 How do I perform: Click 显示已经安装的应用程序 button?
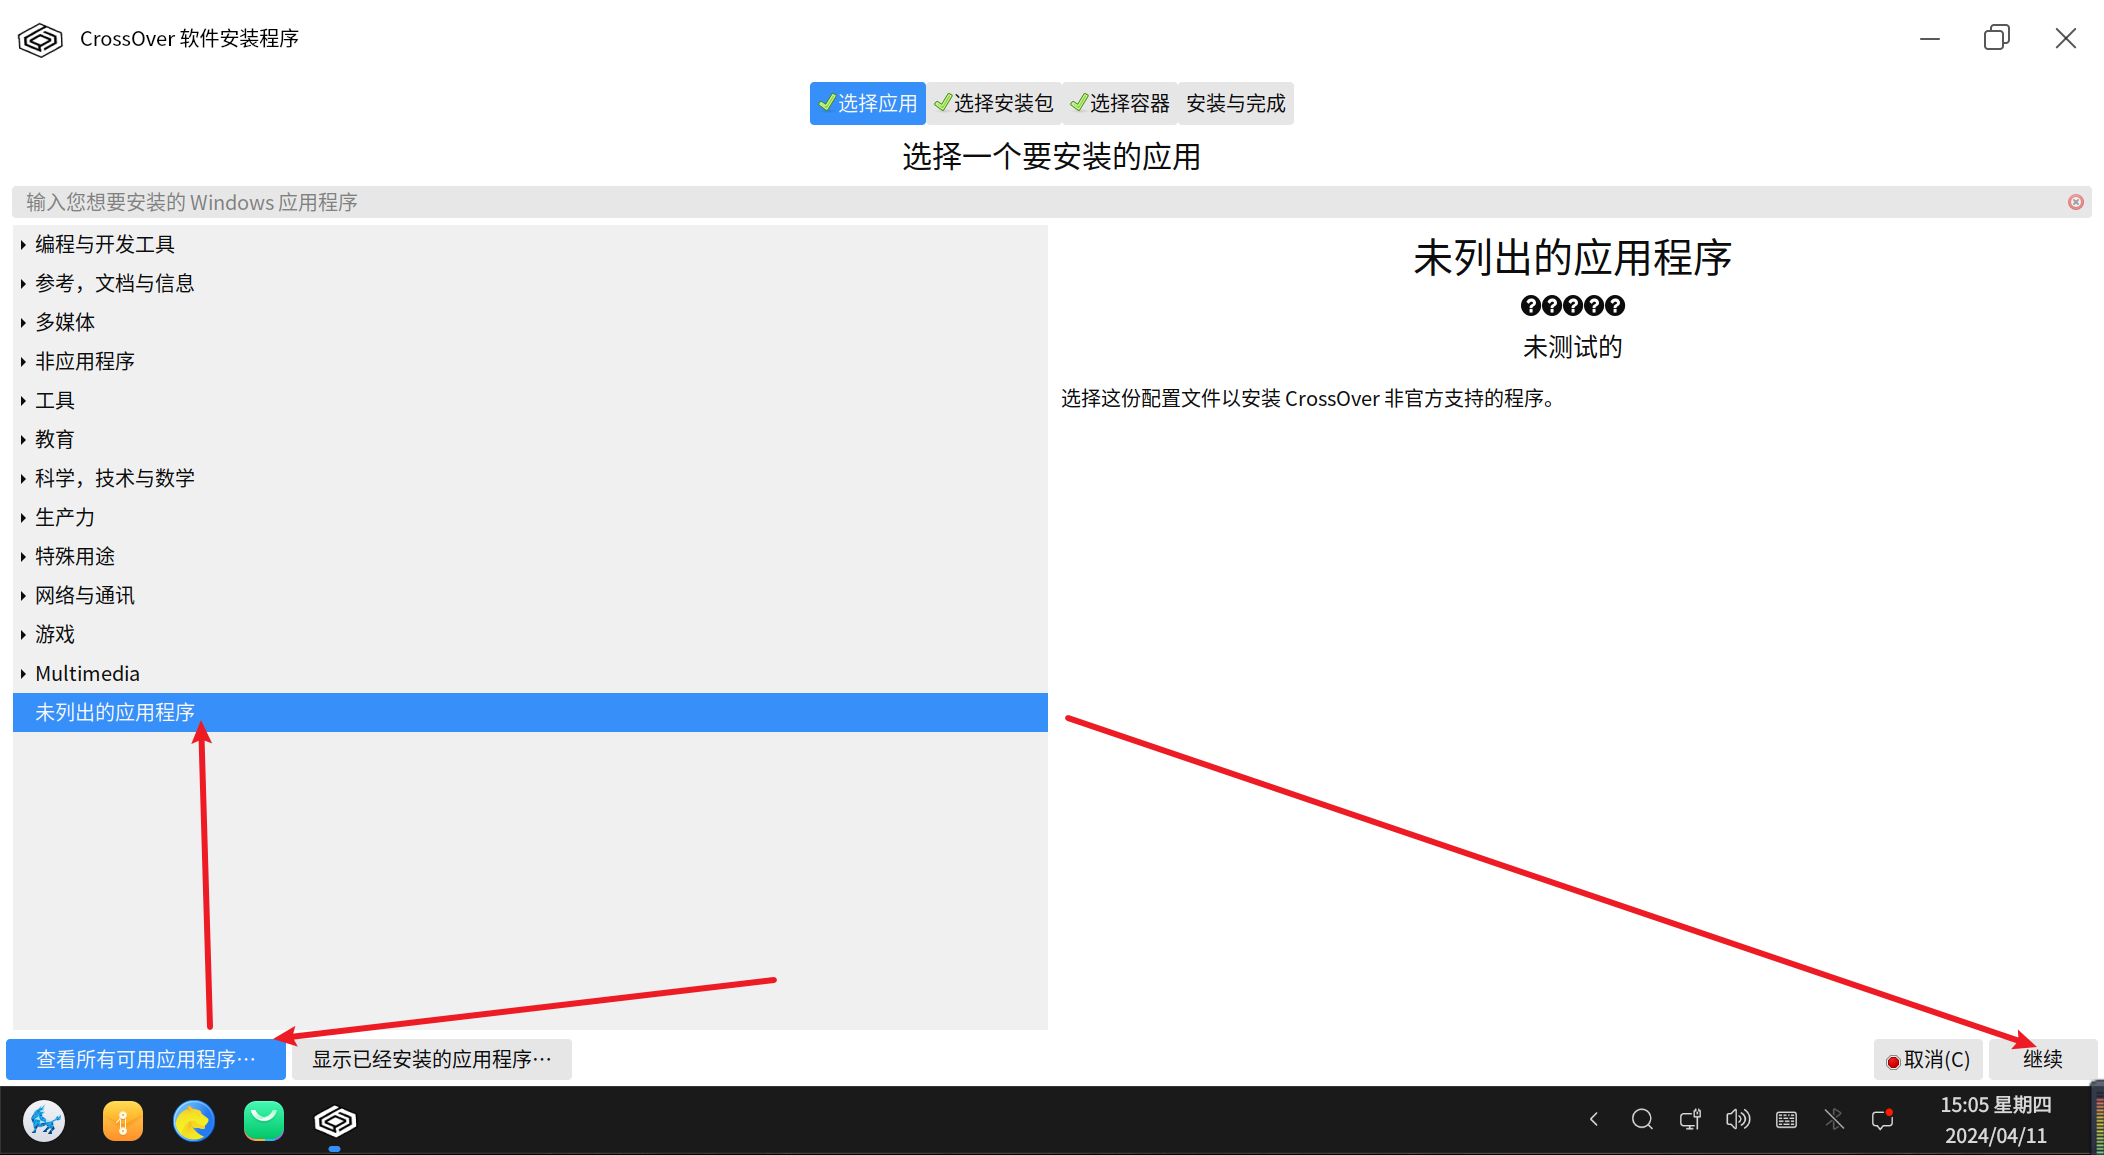click(431, 1060)
